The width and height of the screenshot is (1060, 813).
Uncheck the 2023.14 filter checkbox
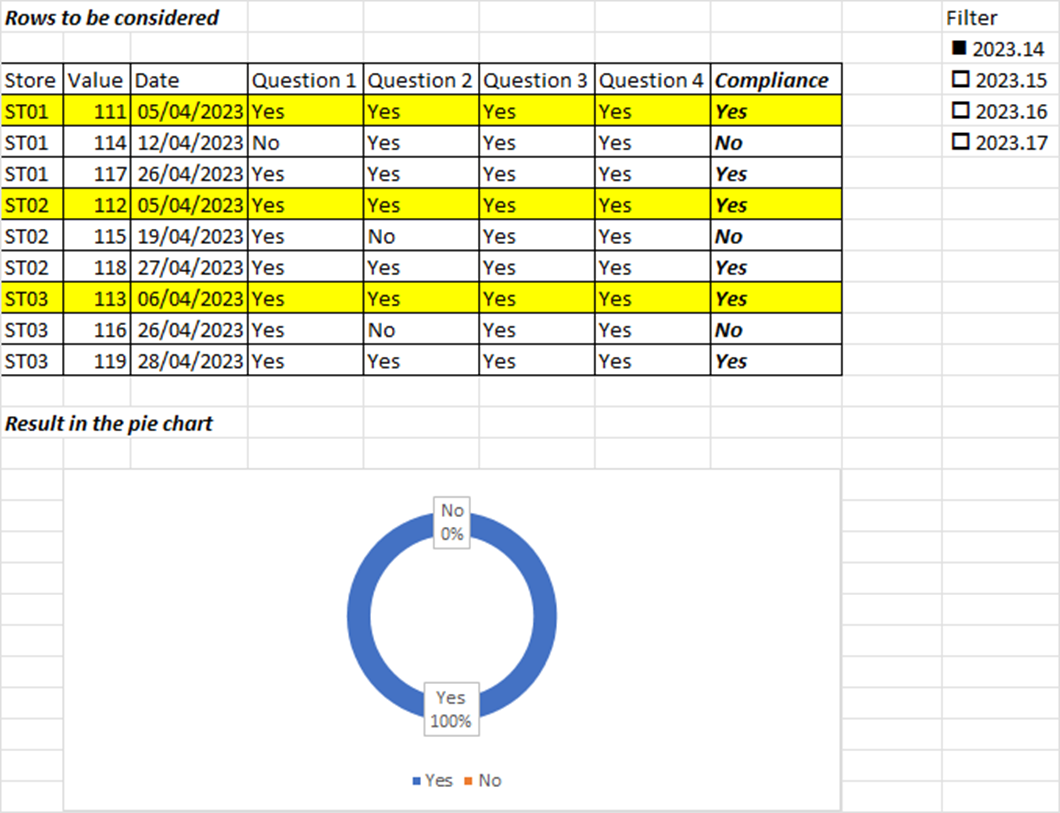[x=959, y=47]
